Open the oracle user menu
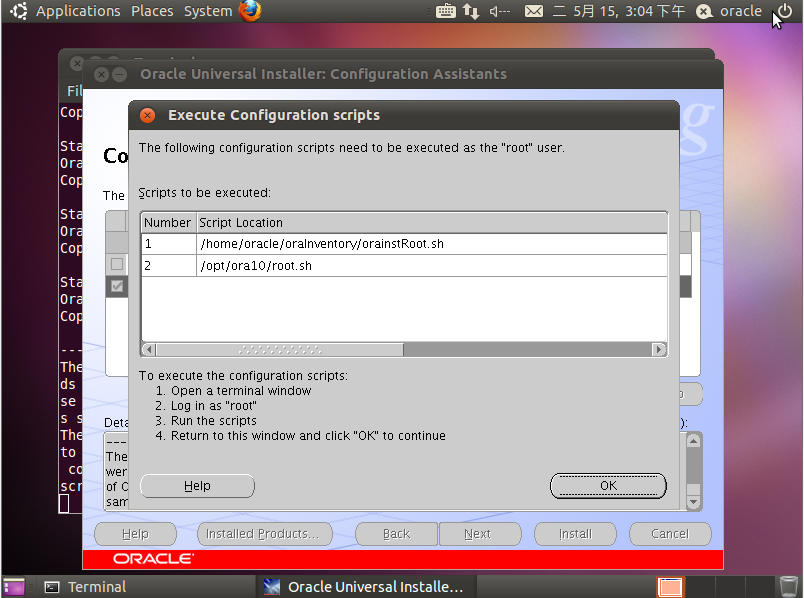Screen dimensions: 804x598 [x=729, y=11]
